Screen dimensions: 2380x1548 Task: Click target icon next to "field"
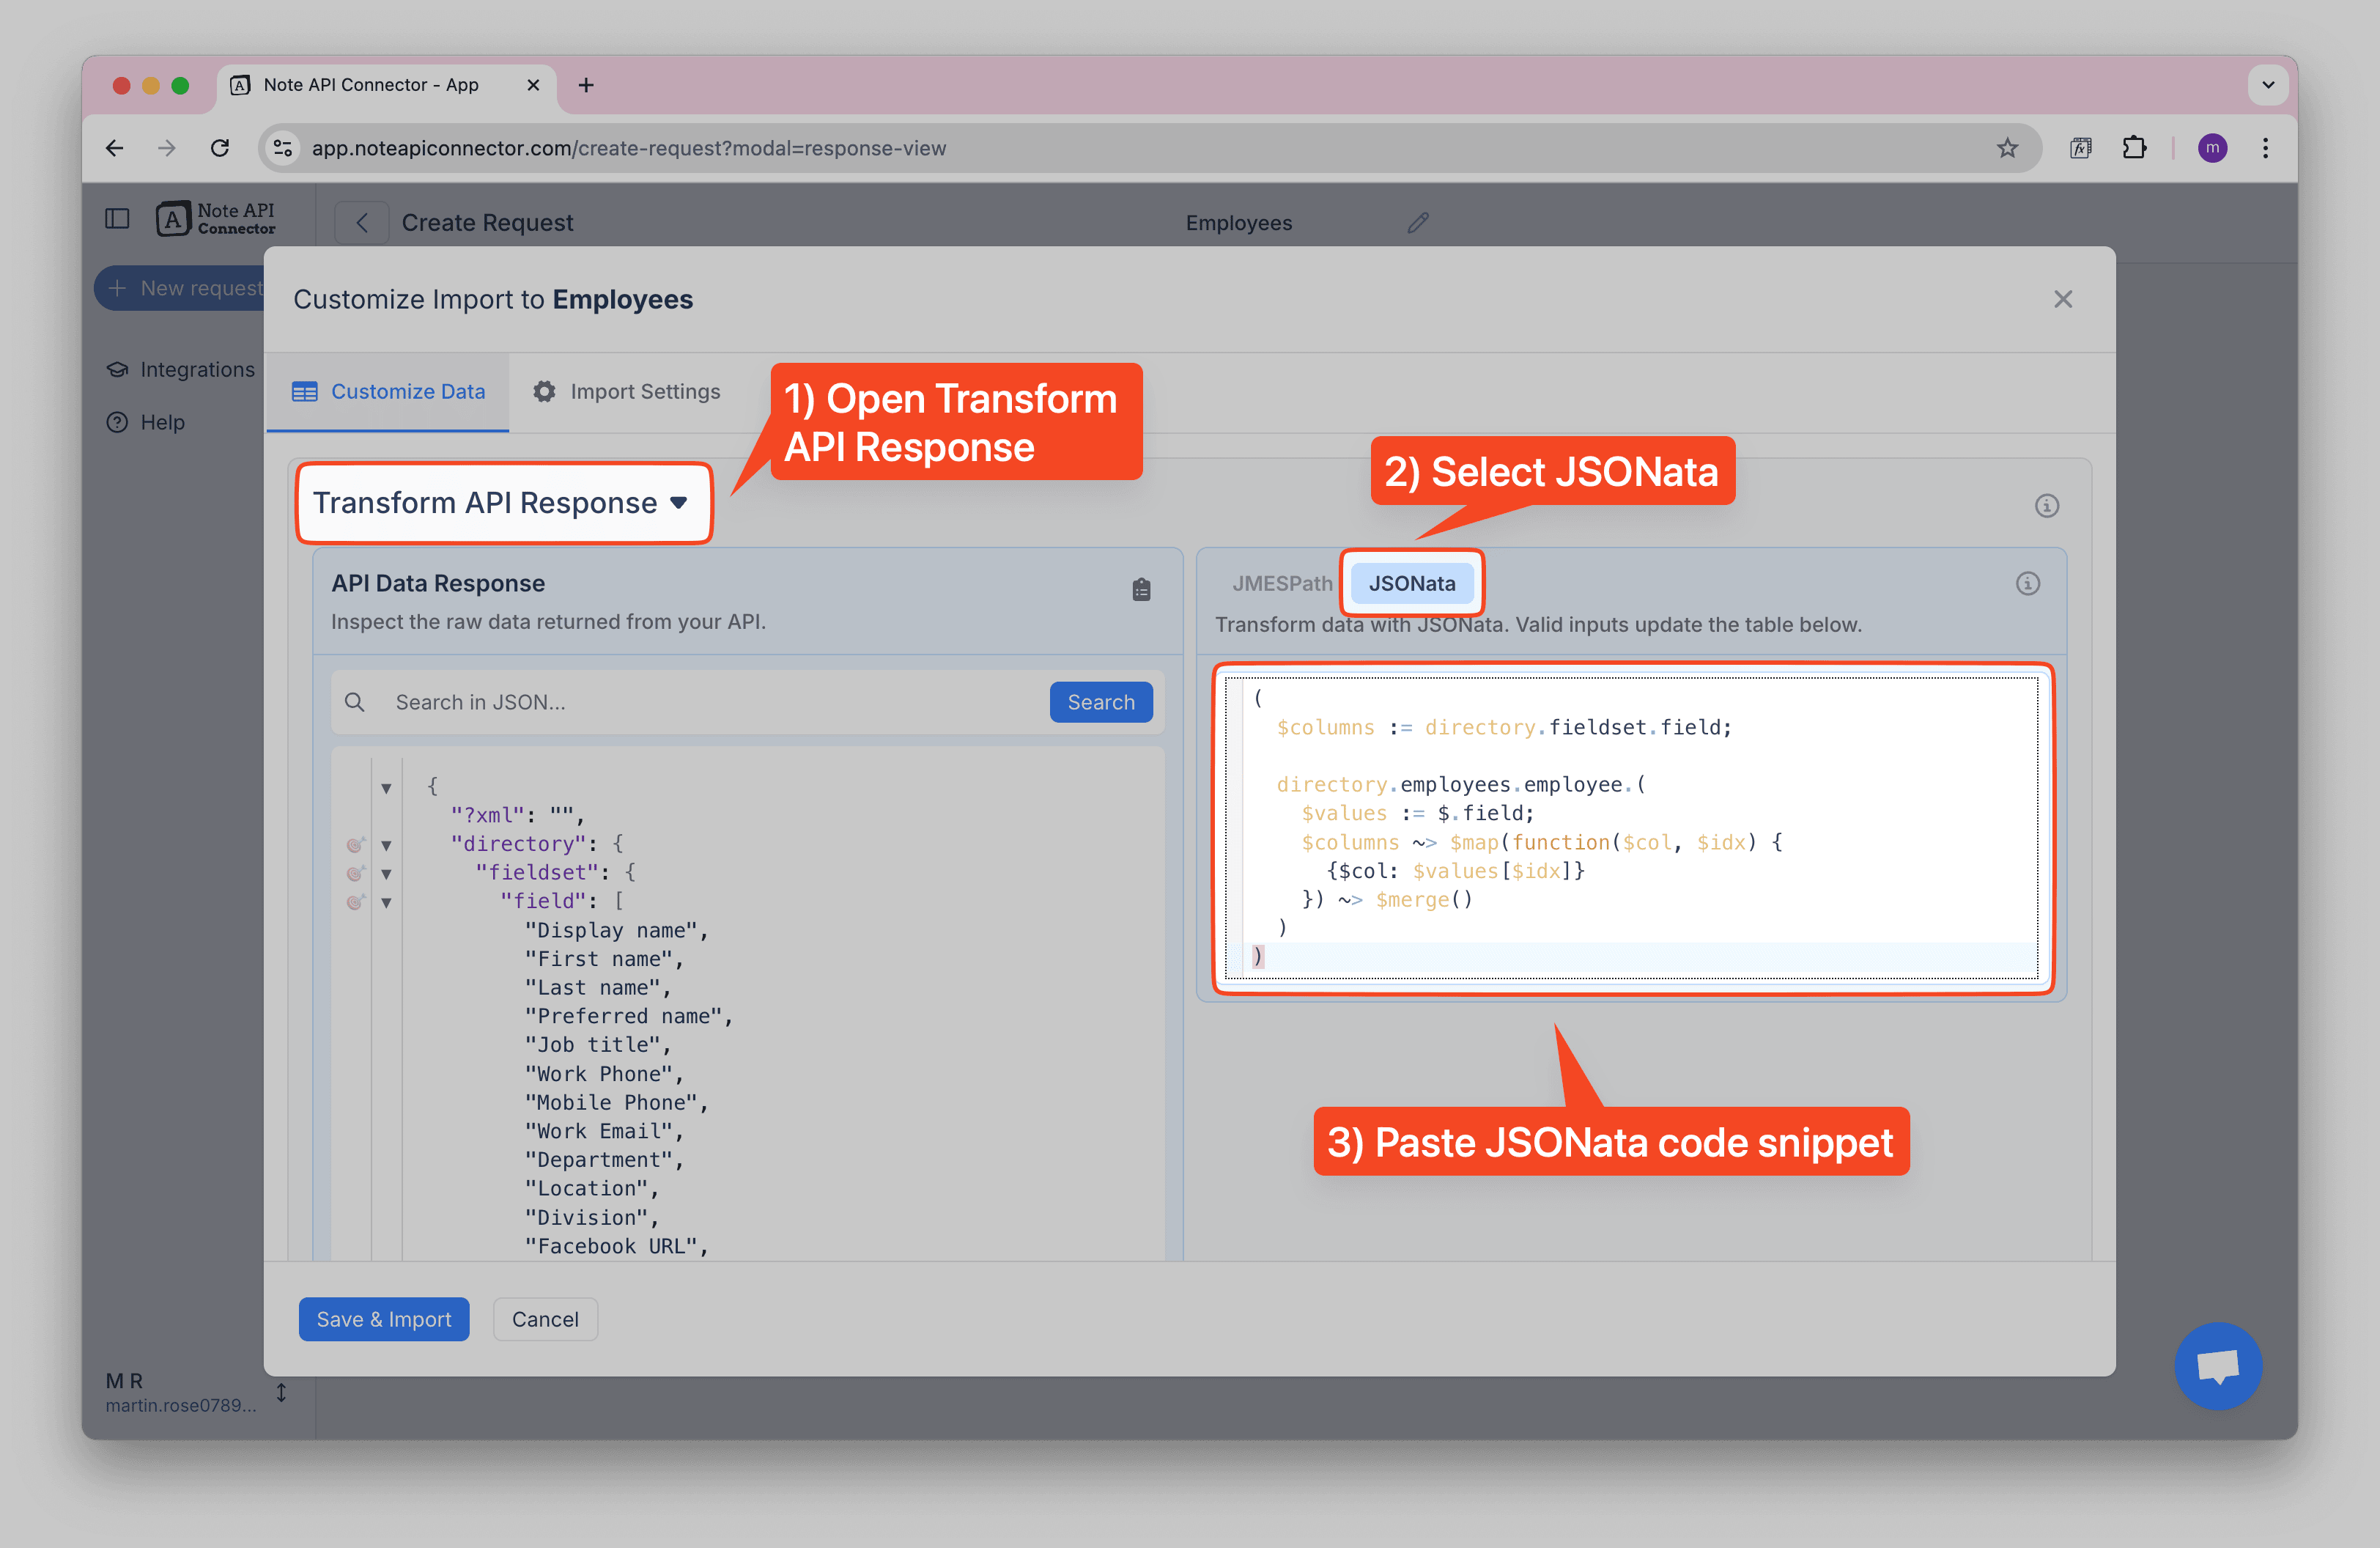[355, 902]
